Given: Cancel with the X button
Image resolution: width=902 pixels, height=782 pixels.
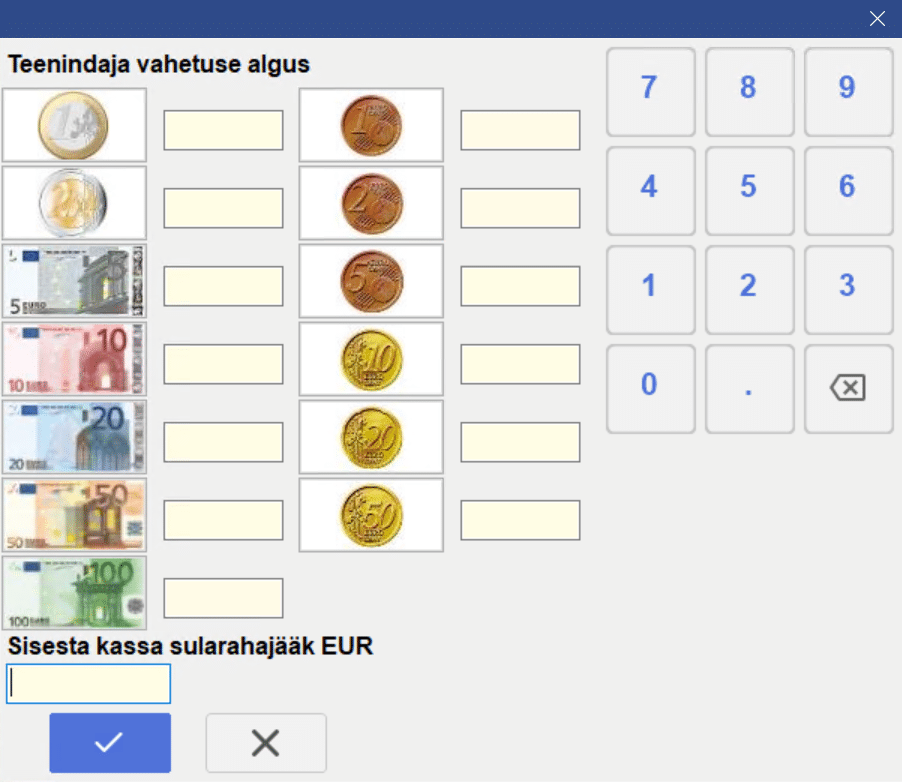Looking at the screenshot, I should tap(266, 743).
